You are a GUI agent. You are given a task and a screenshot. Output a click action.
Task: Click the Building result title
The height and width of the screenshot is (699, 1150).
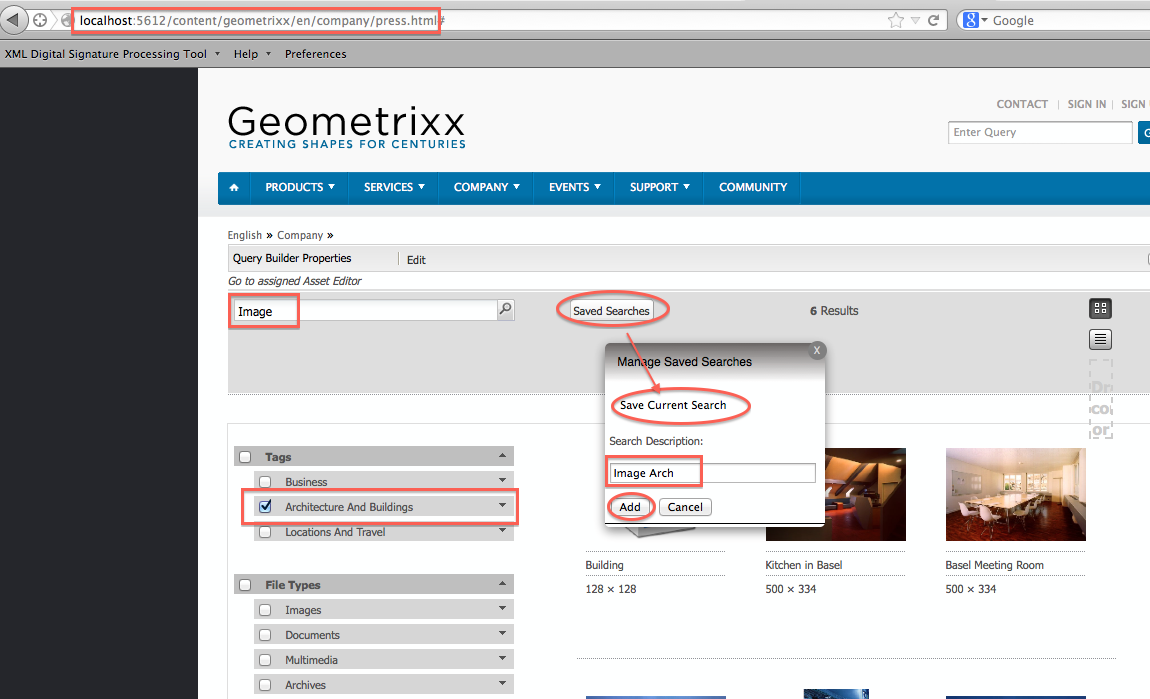[604, 565]
